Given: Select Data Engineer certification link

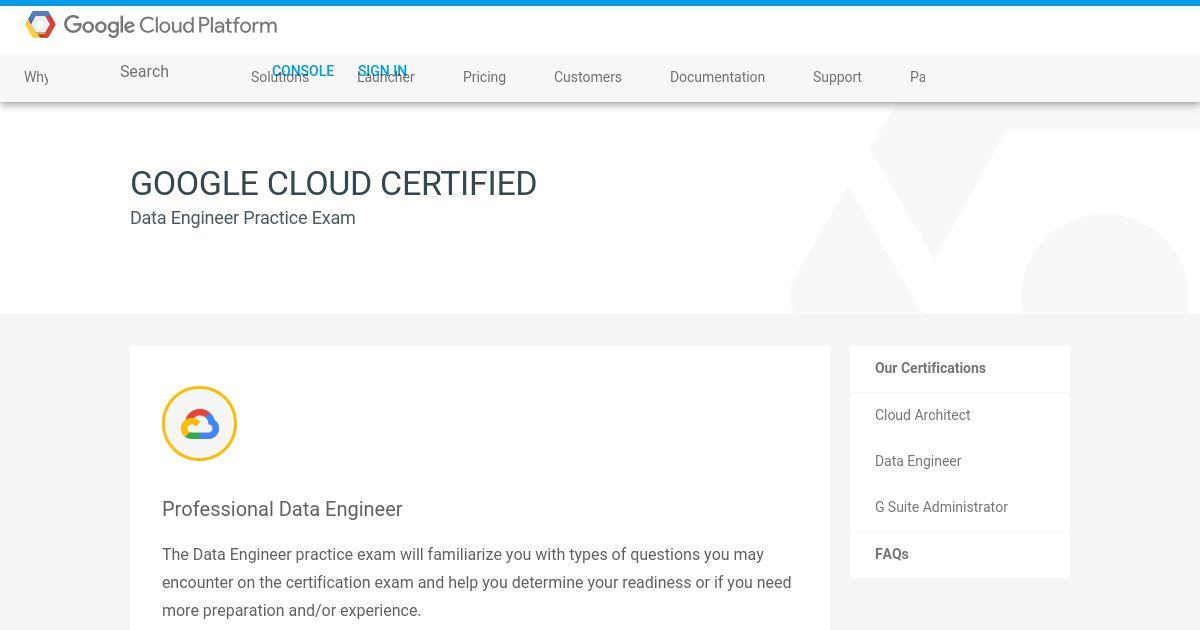Looking at the screenshot, I should pos(918,461).
